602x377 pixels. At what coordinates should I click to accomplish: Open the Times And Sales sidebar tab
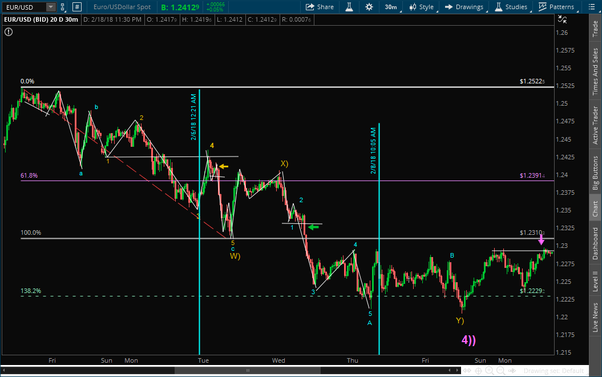(595, 71)
